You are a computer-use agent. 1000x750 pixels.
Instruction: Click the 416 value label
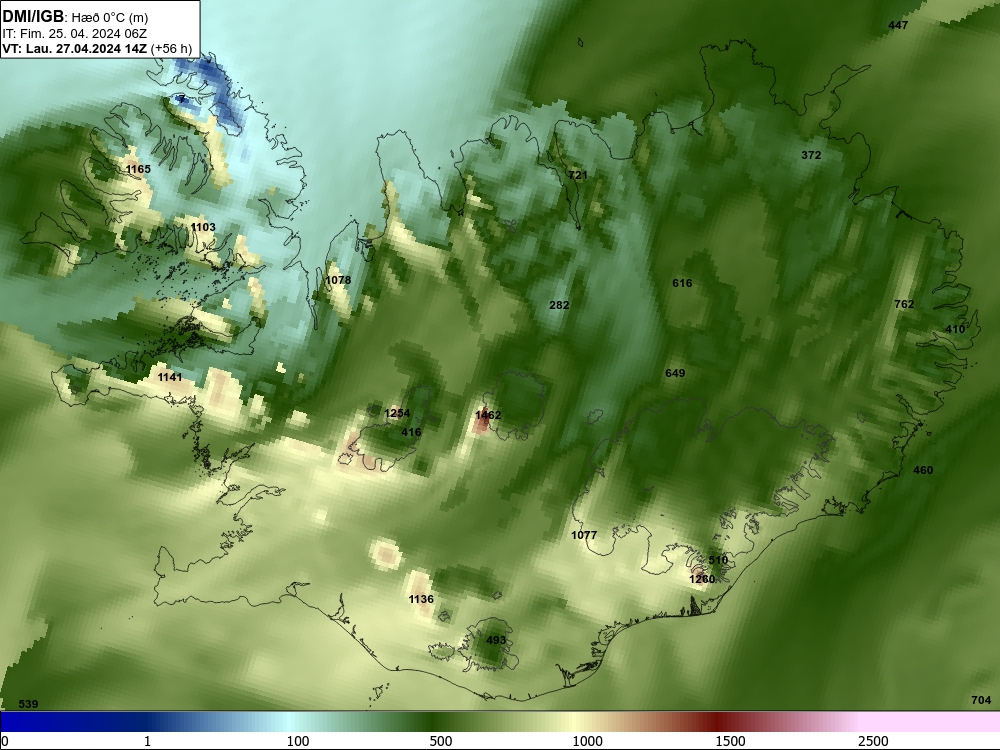tap(411, 432)
